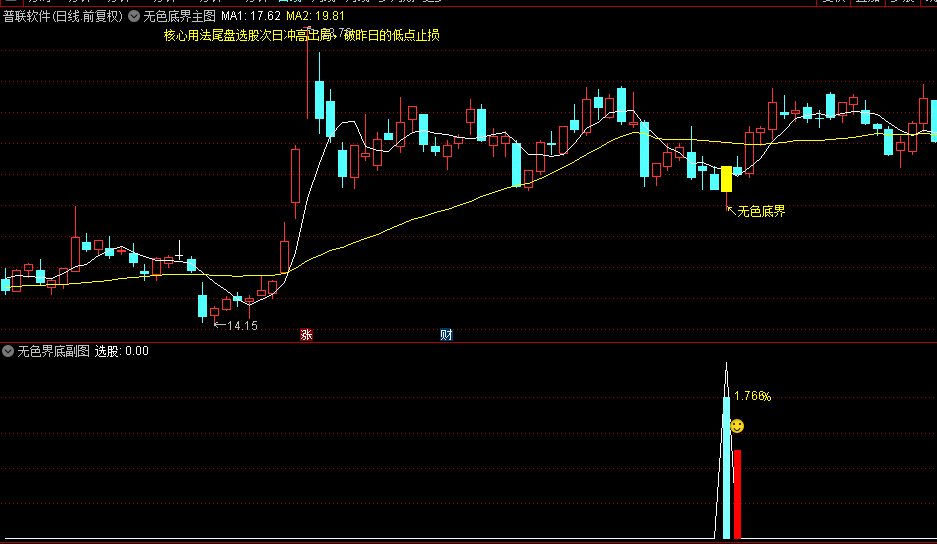The height and width of the screenshot is (544, 937).
Task: Click the yellow 核心用法尾盘选股 annotation text
Action: 302,35
